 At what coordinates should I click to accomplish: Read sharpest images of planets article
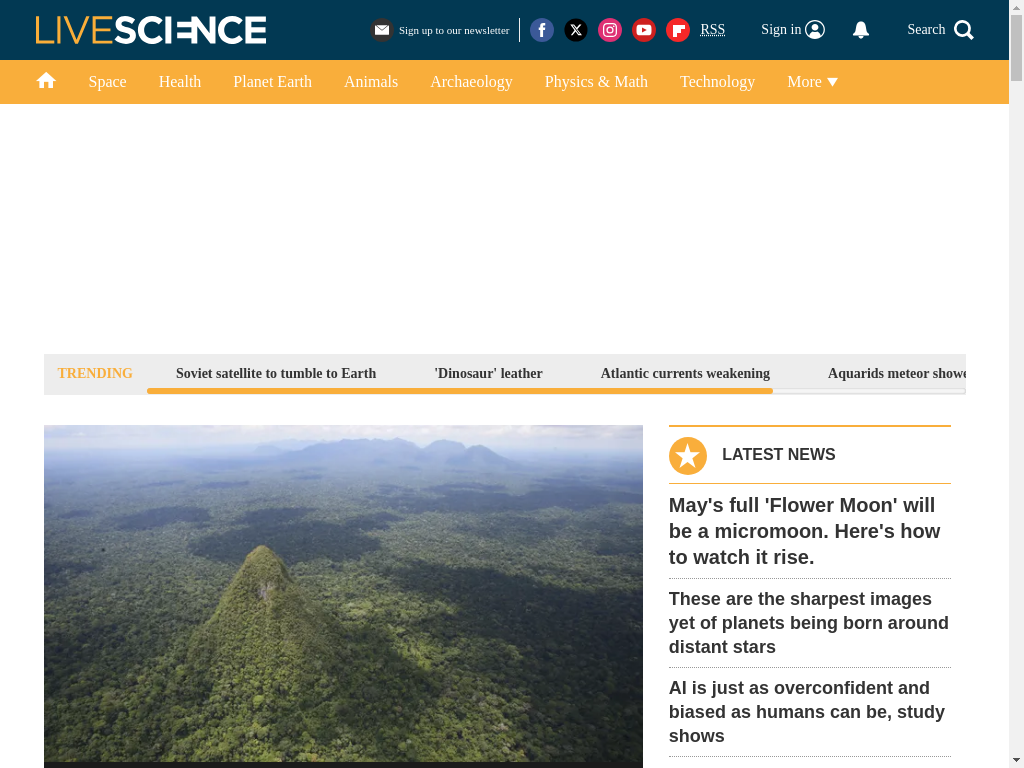(x=808, y=623)
